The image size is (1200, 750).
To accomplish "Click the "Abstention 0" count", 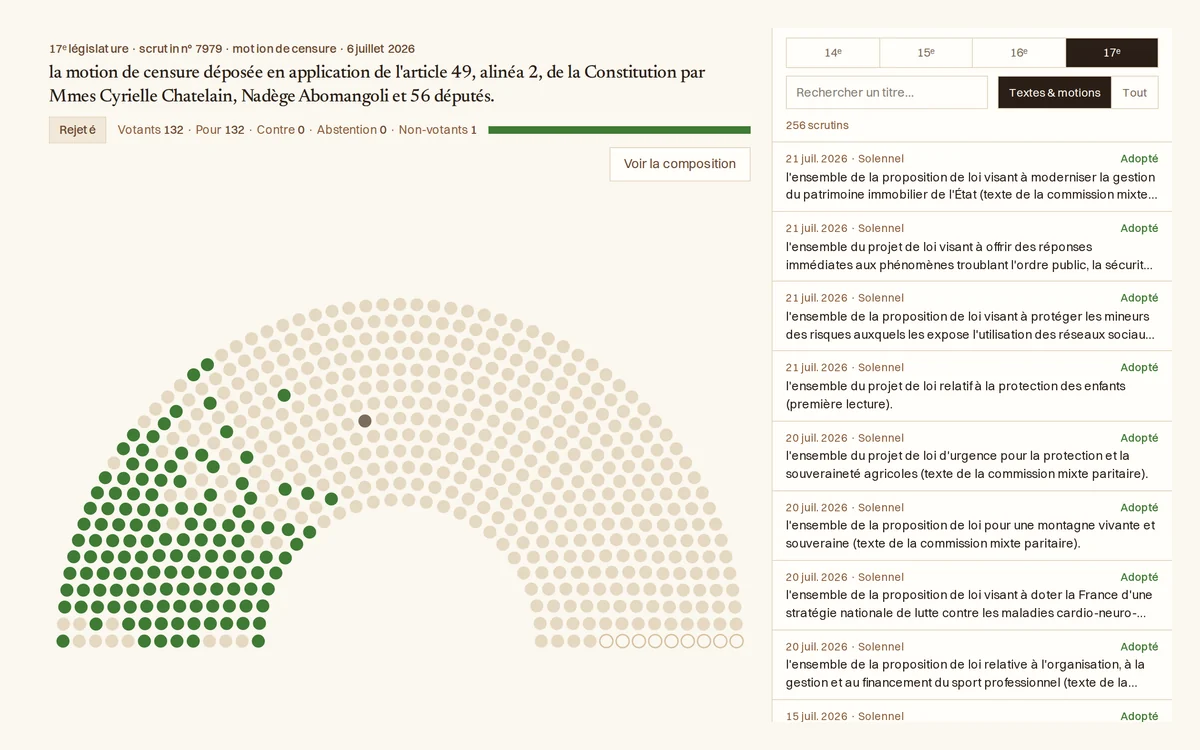I will click(352, 130).
